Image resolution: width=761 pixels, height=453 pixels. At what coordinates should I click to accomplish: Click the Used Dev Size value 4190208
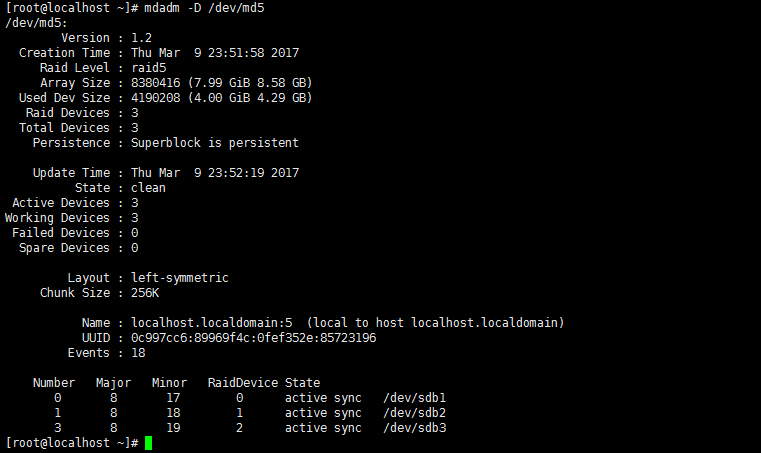pos(155,98)
